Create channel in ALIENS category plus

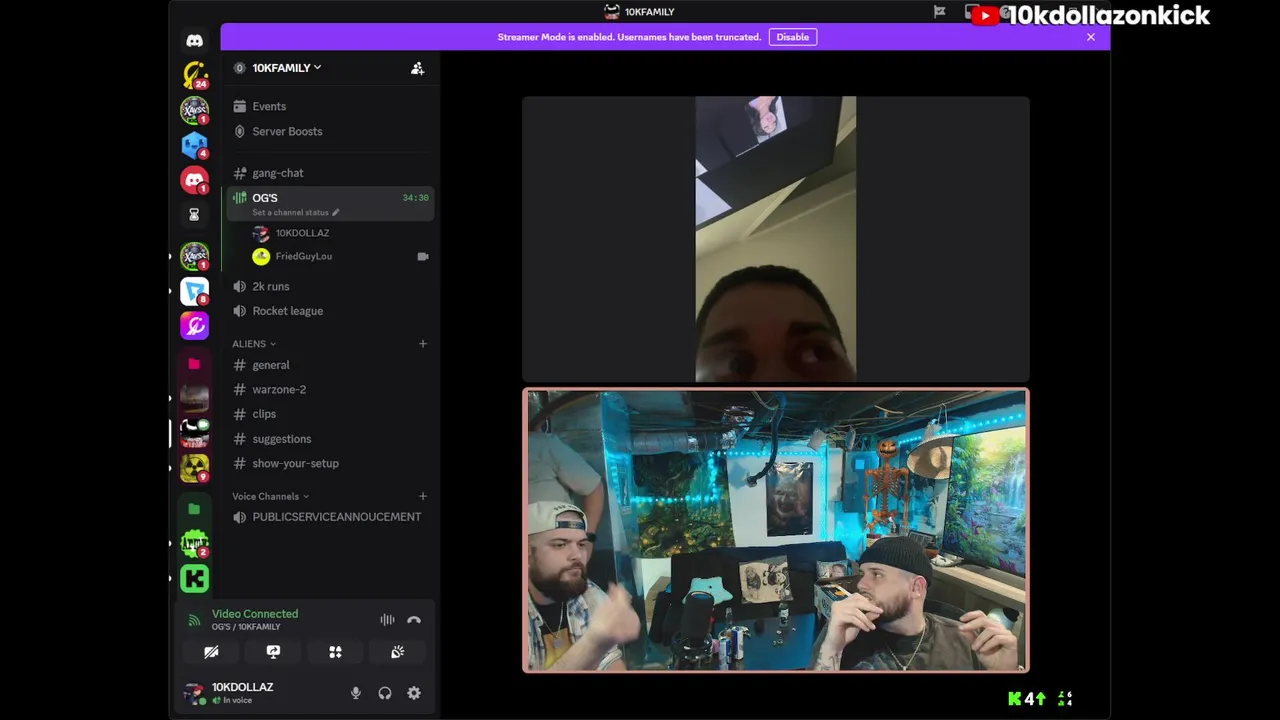click(x=422, y=344)
